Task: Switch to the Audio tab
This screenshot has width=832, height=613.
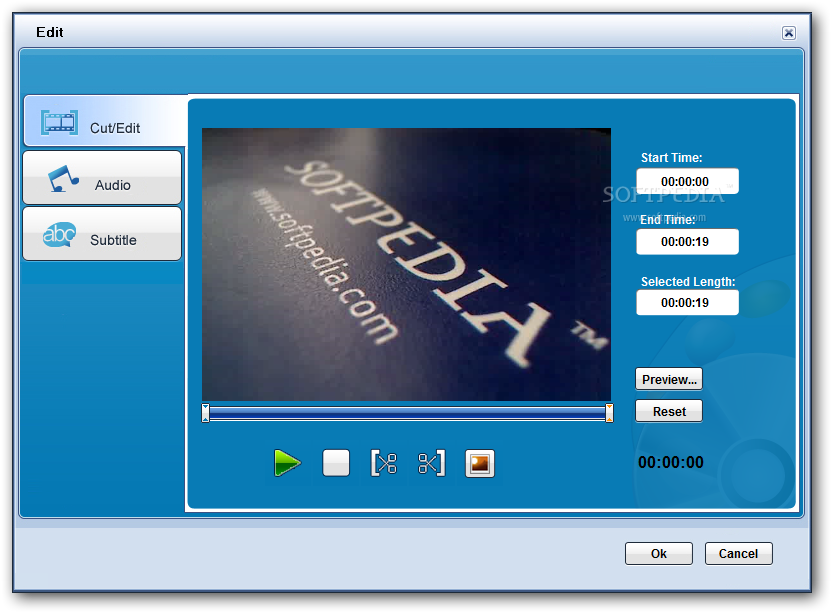Action: click(102, 178)
